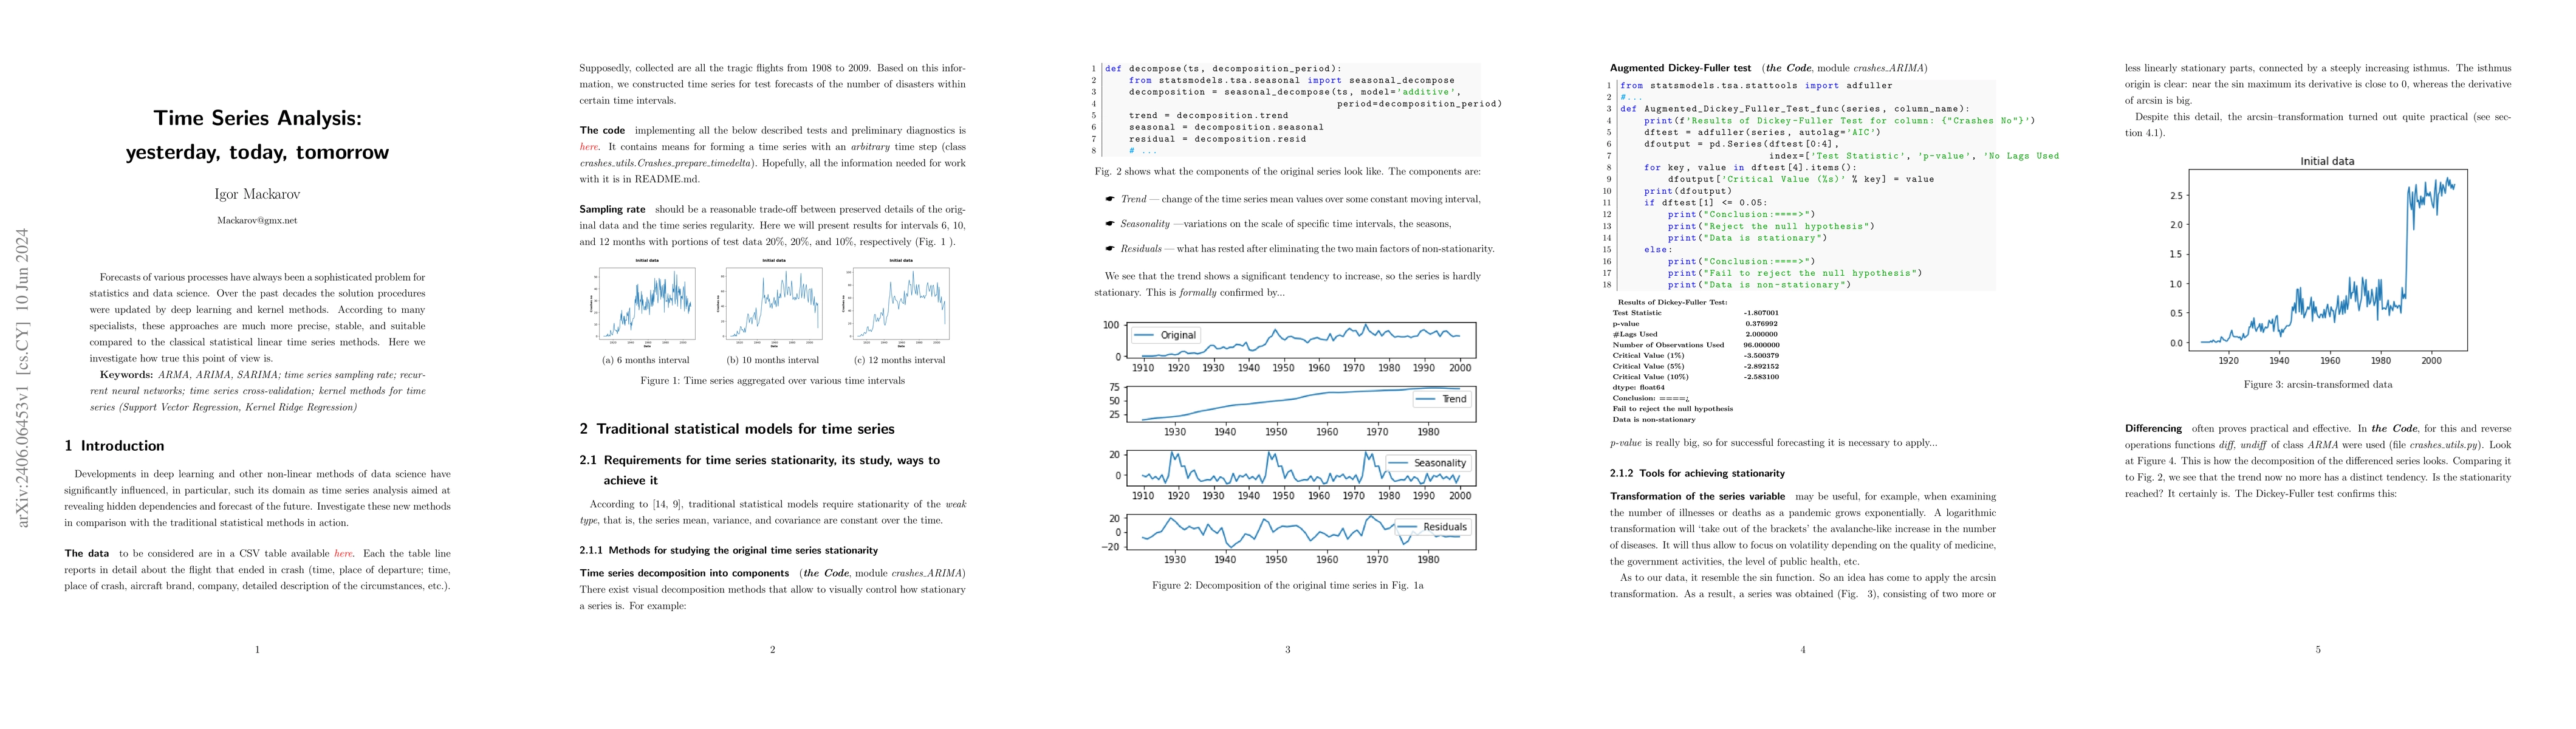Click the 'Original' legend in the decomposition plot
2576x729 pixels.
[1165, 335]
